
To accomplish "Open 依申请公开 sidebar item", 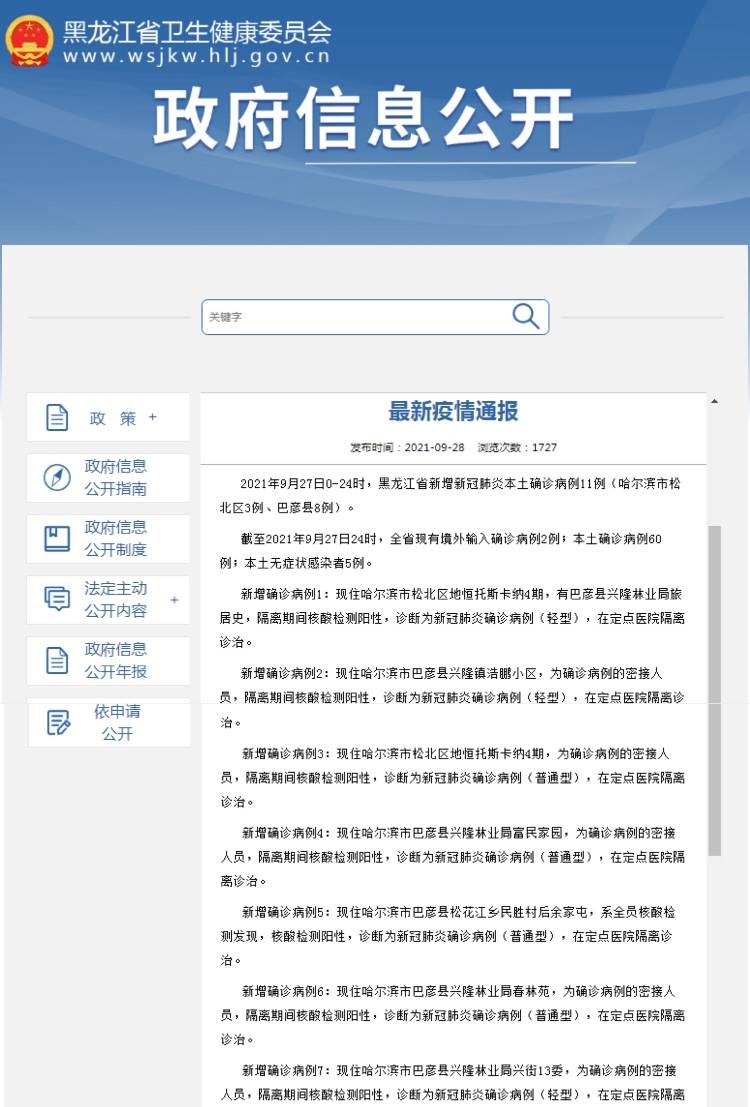I will pos(109,722).
